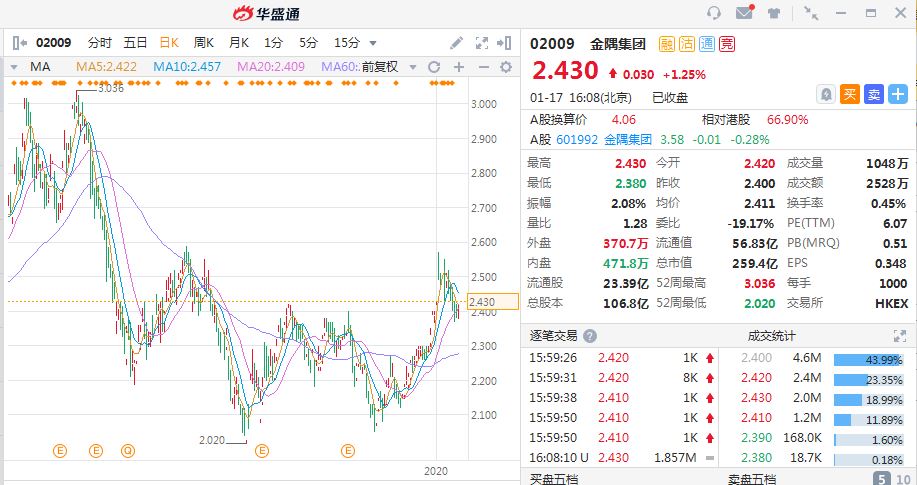
Task: Click the 成交量 value 1048万
Action: click(887, 164)
